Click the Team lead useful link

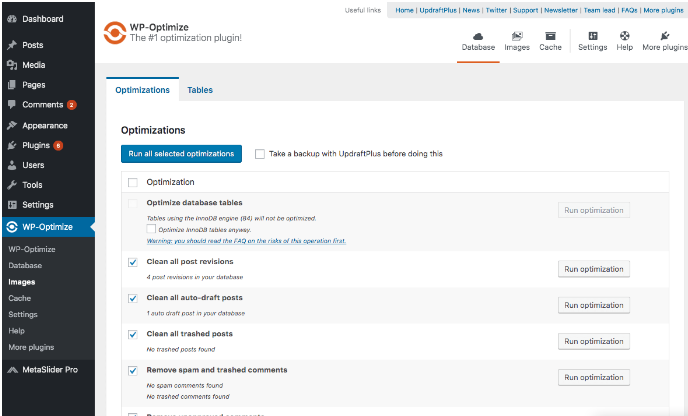(x=599, y=10)
